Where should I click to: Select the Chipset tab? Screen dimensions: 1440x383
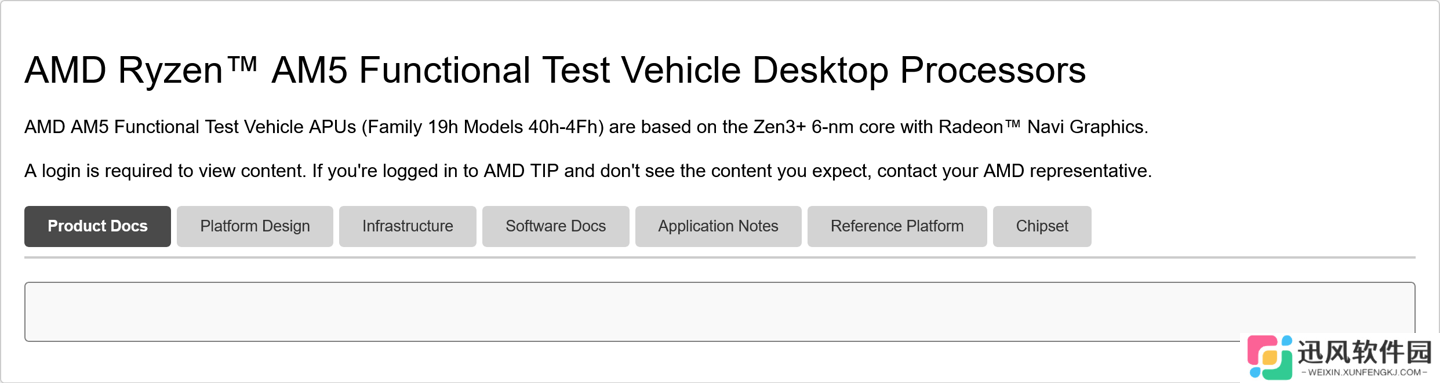tap(1042, 226)
